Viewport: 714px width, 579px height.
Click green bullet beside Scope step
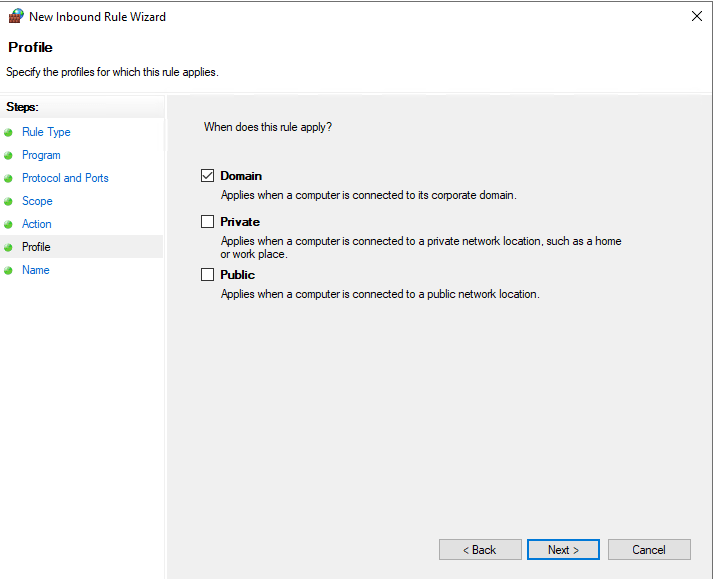point(9,201)
